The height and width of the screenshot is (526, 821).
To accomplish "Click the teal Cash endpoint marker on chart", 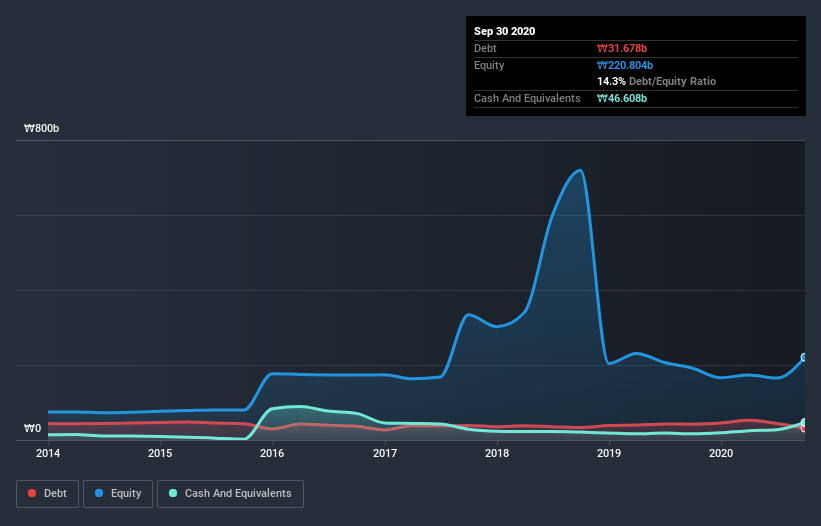I will coord(804,422).
